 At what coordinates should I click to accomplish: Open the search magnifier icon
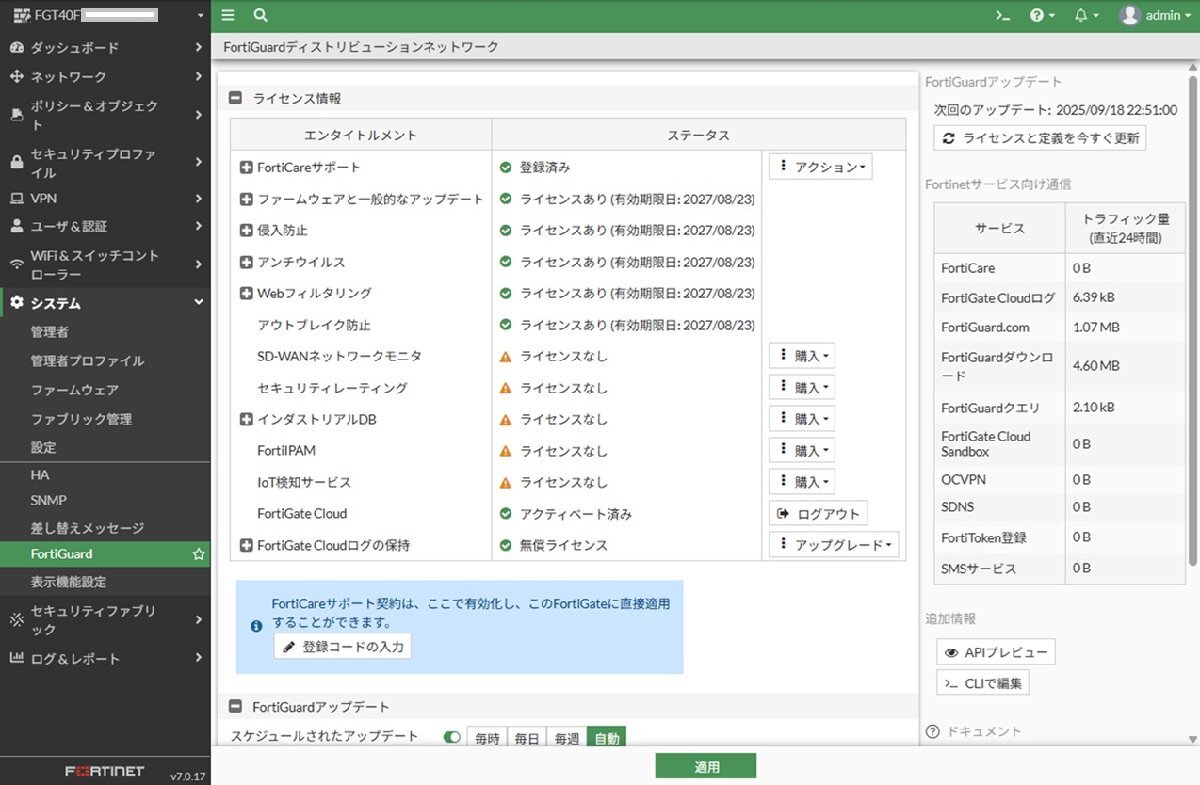260,15
